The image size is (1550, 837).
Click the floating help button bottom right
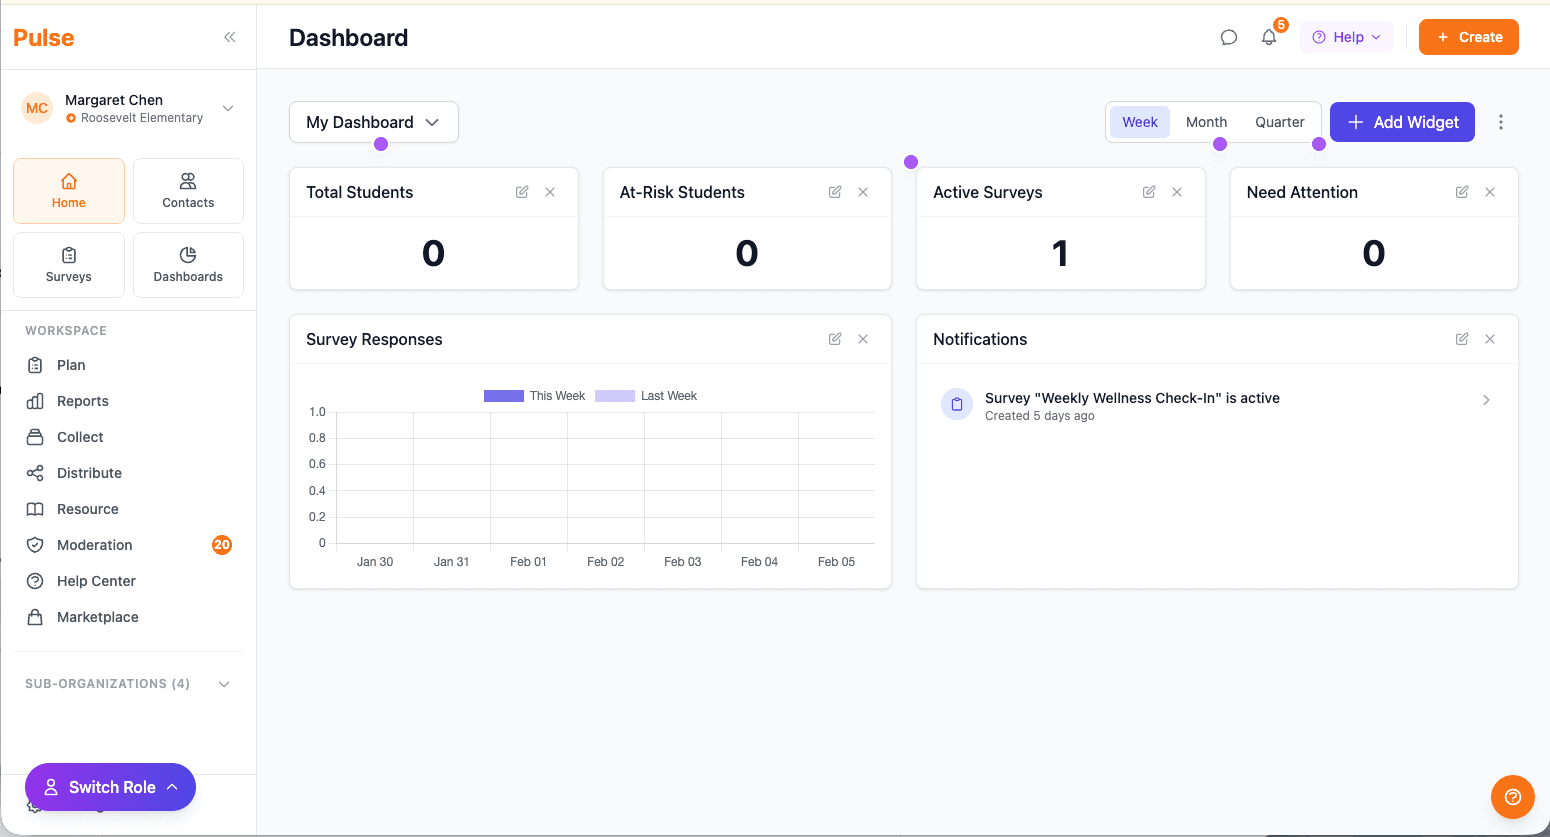pos(1512,796)
